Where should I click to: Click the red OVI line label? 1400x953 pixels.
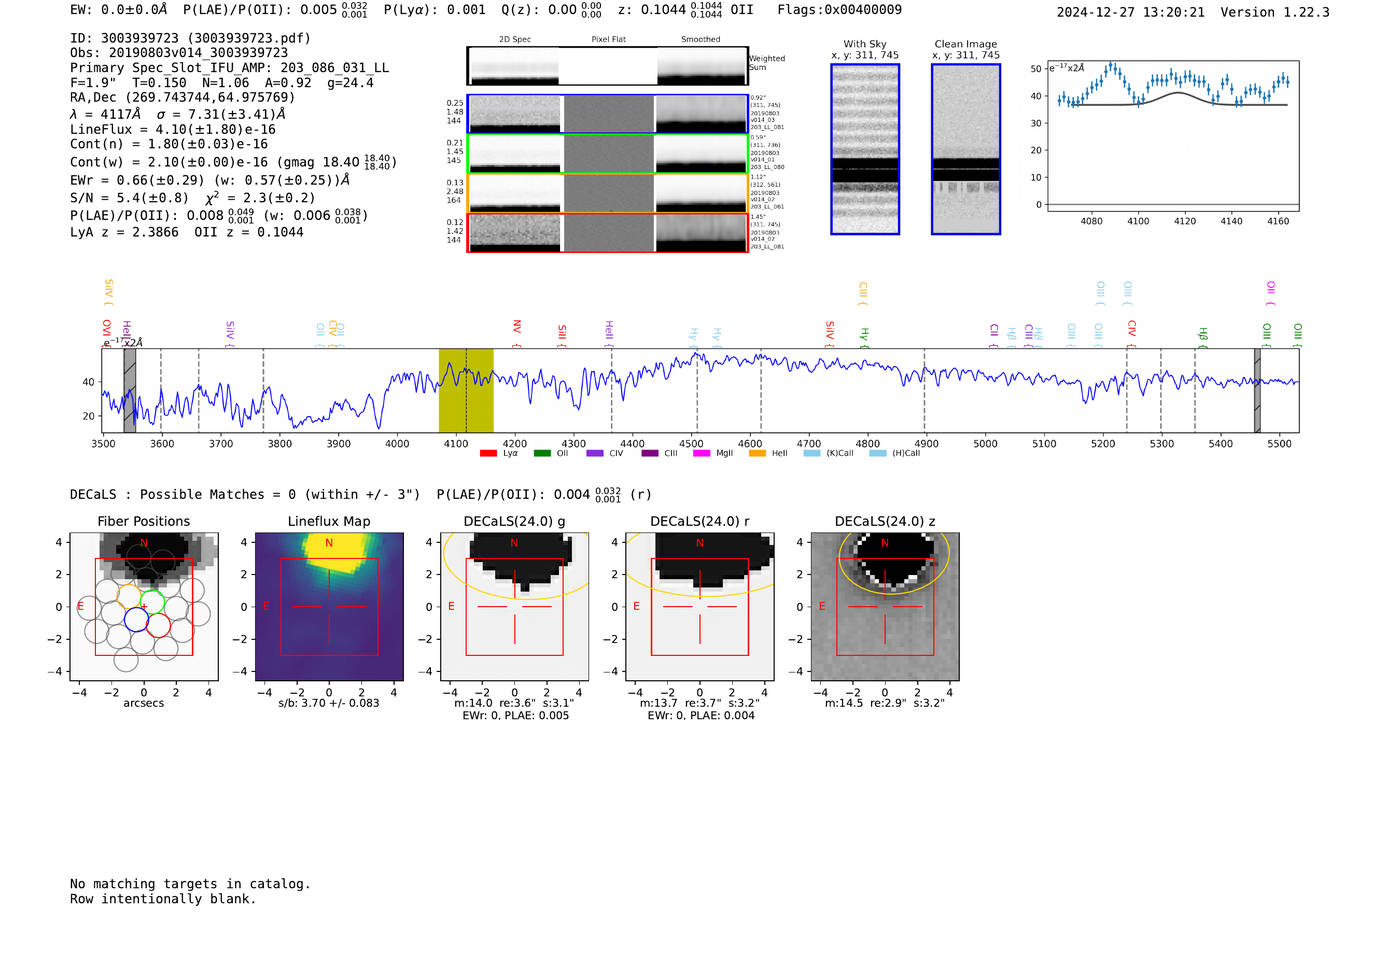click(106, 332)
